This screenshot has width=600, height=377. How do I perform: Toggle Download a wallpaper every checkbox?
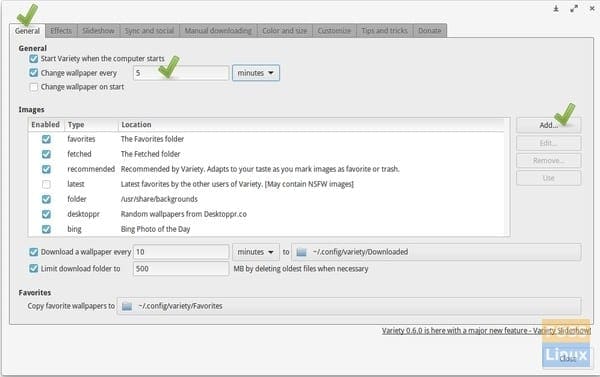[x=34, y=252]
